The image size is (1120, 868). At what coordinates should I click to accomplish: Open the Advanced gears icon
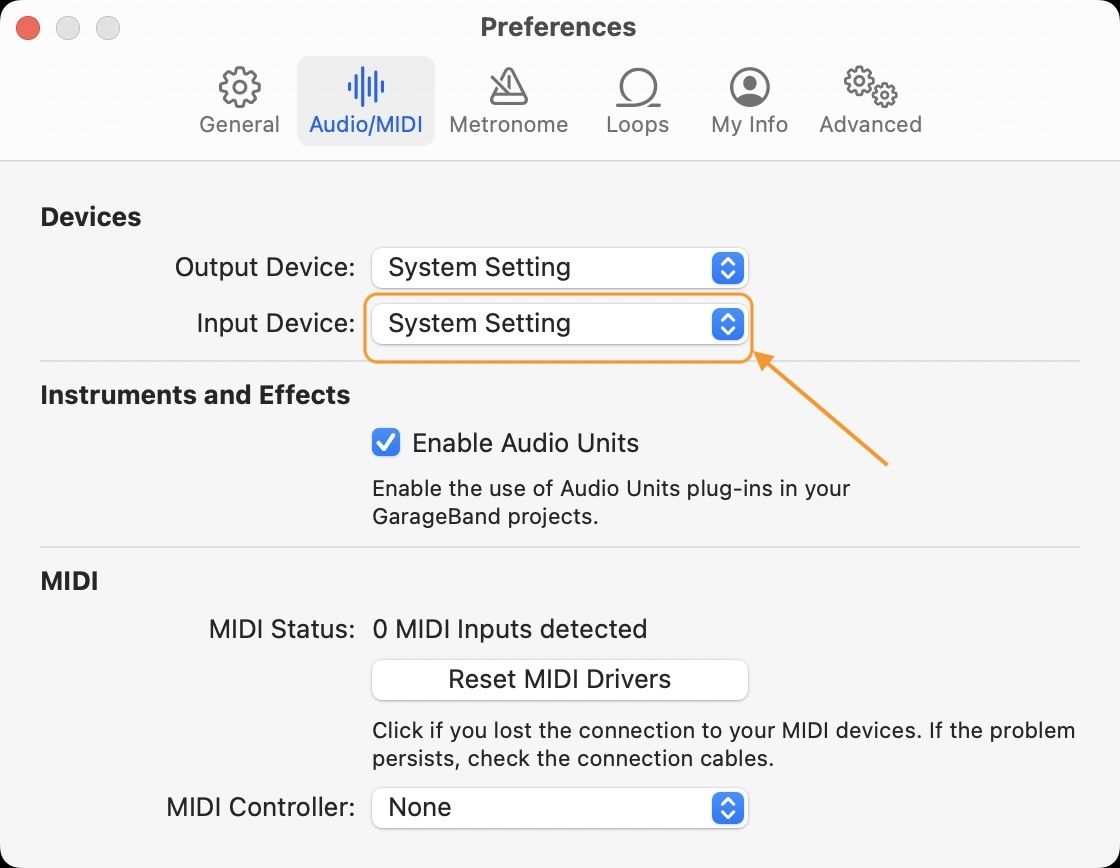click(870, 88)
